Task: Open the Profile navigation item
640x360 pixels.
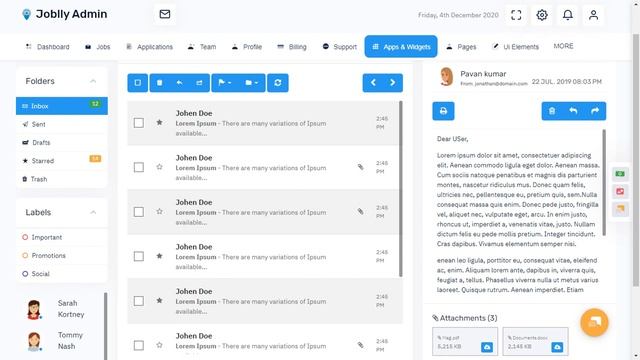Action: pyautogui.click(x=247, y=47)
